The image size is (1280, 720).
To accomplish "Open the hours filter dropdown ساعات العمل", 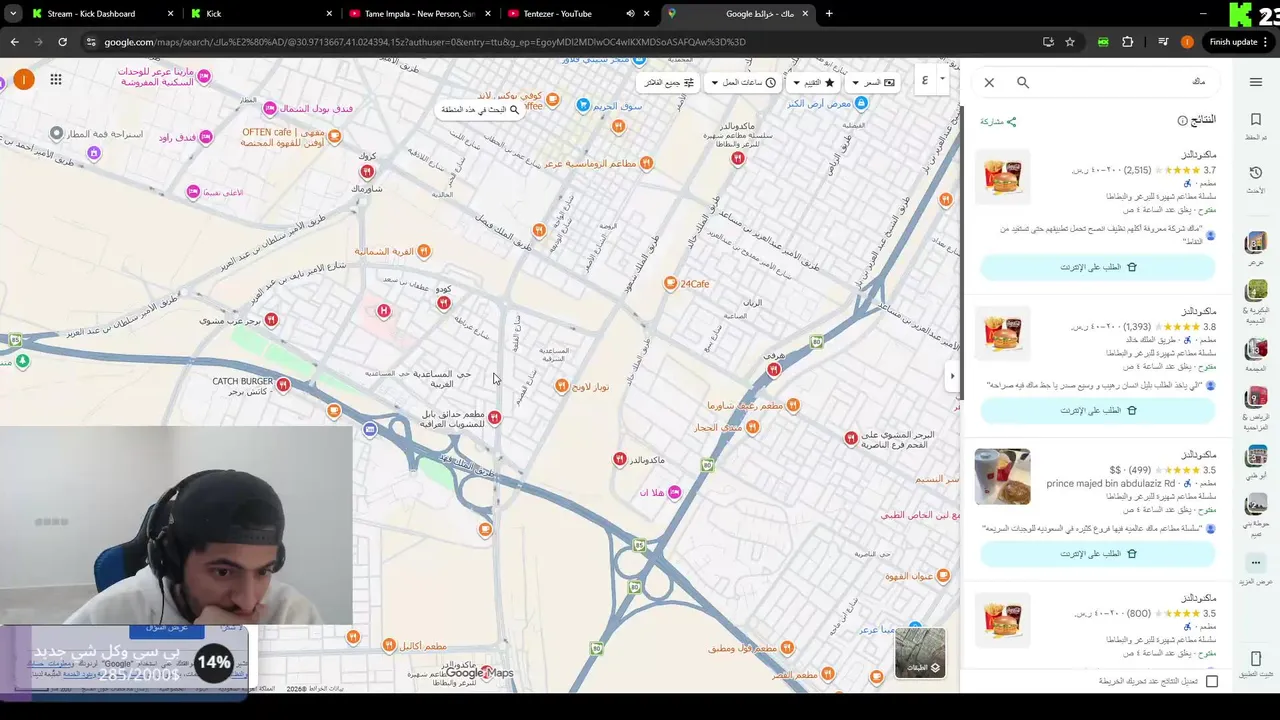I will [x=745, y=82].
